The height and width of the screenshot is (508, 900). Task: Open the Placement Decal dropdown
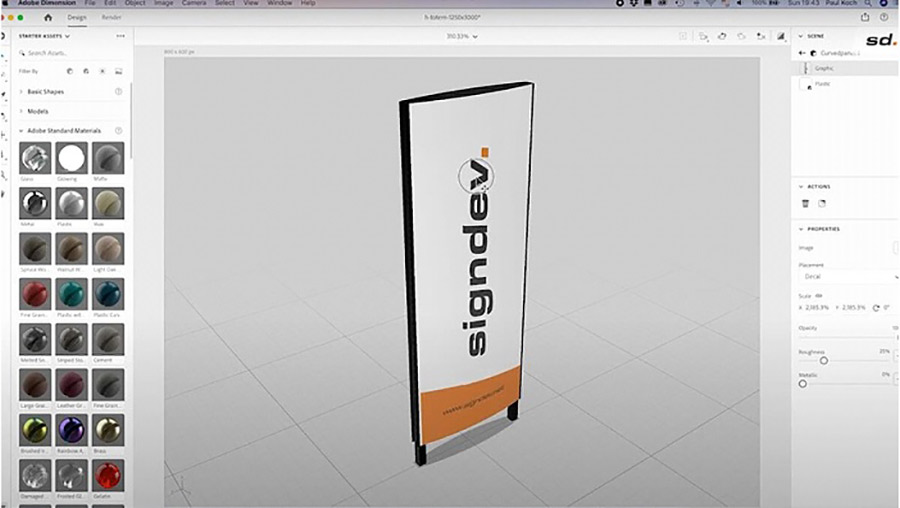point(848,277)
